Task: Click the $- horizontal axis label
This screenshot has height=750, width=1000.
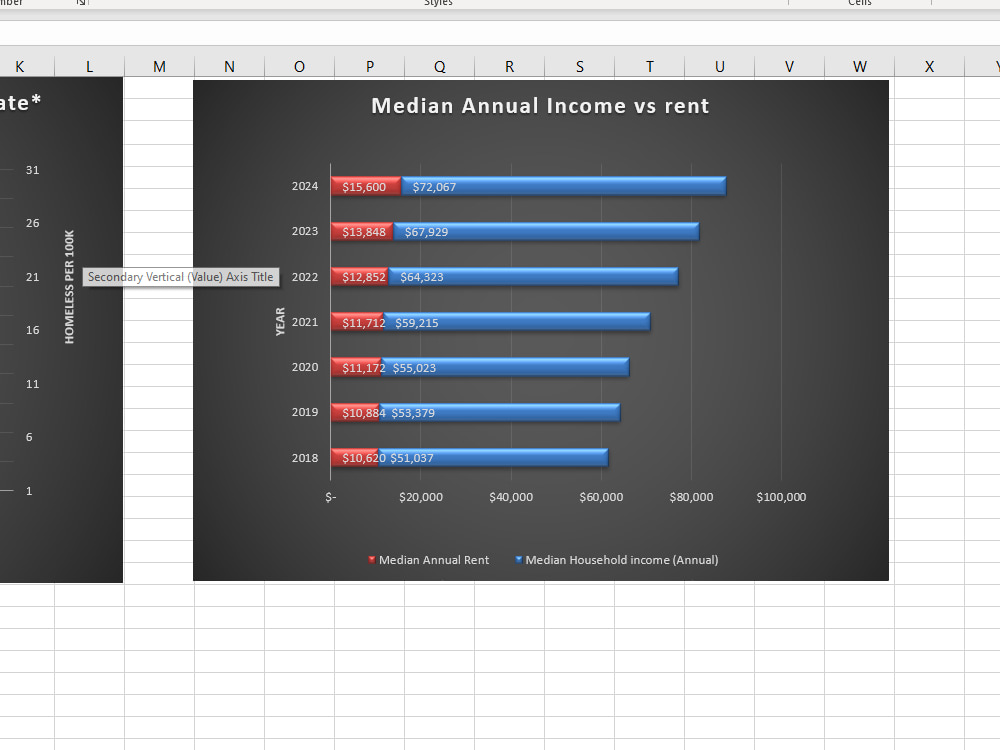Action: (x=330, y=497)
